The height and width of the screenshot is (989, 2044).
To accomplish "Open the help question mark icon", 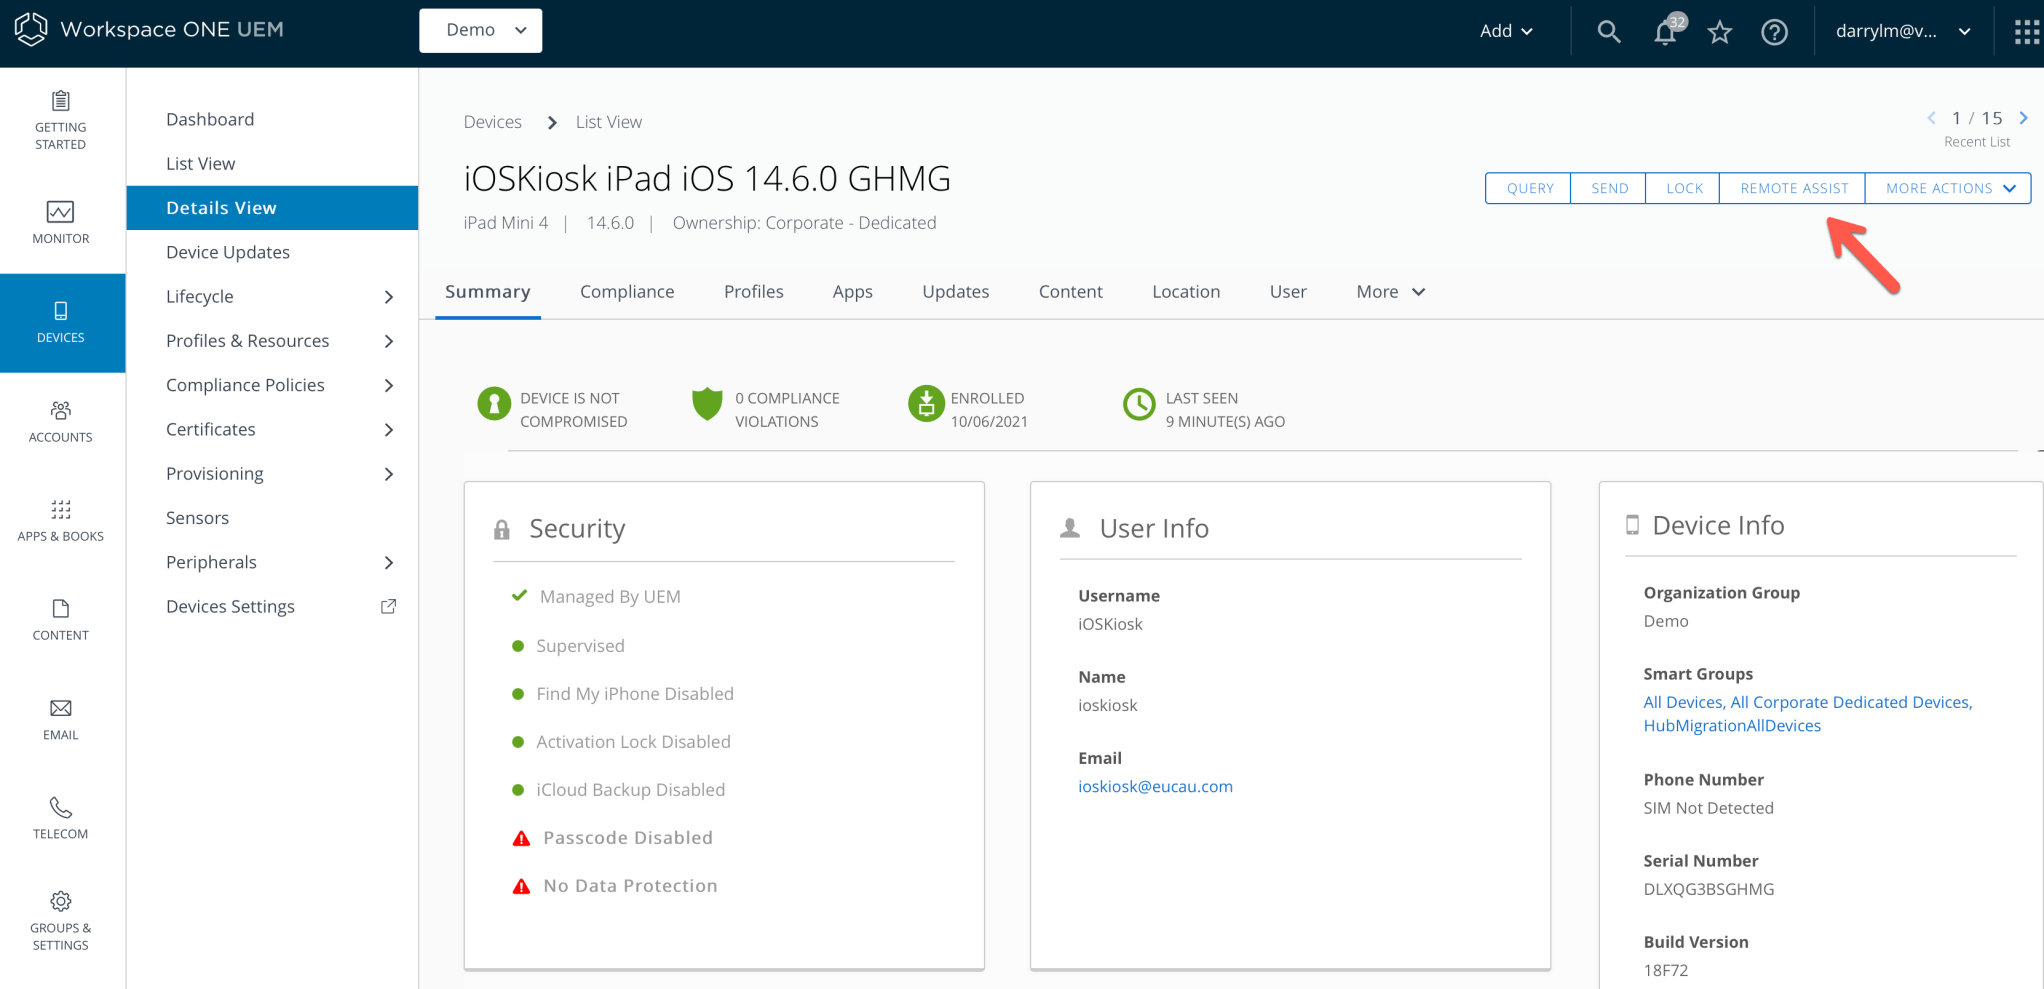I will click(1775, 31).
